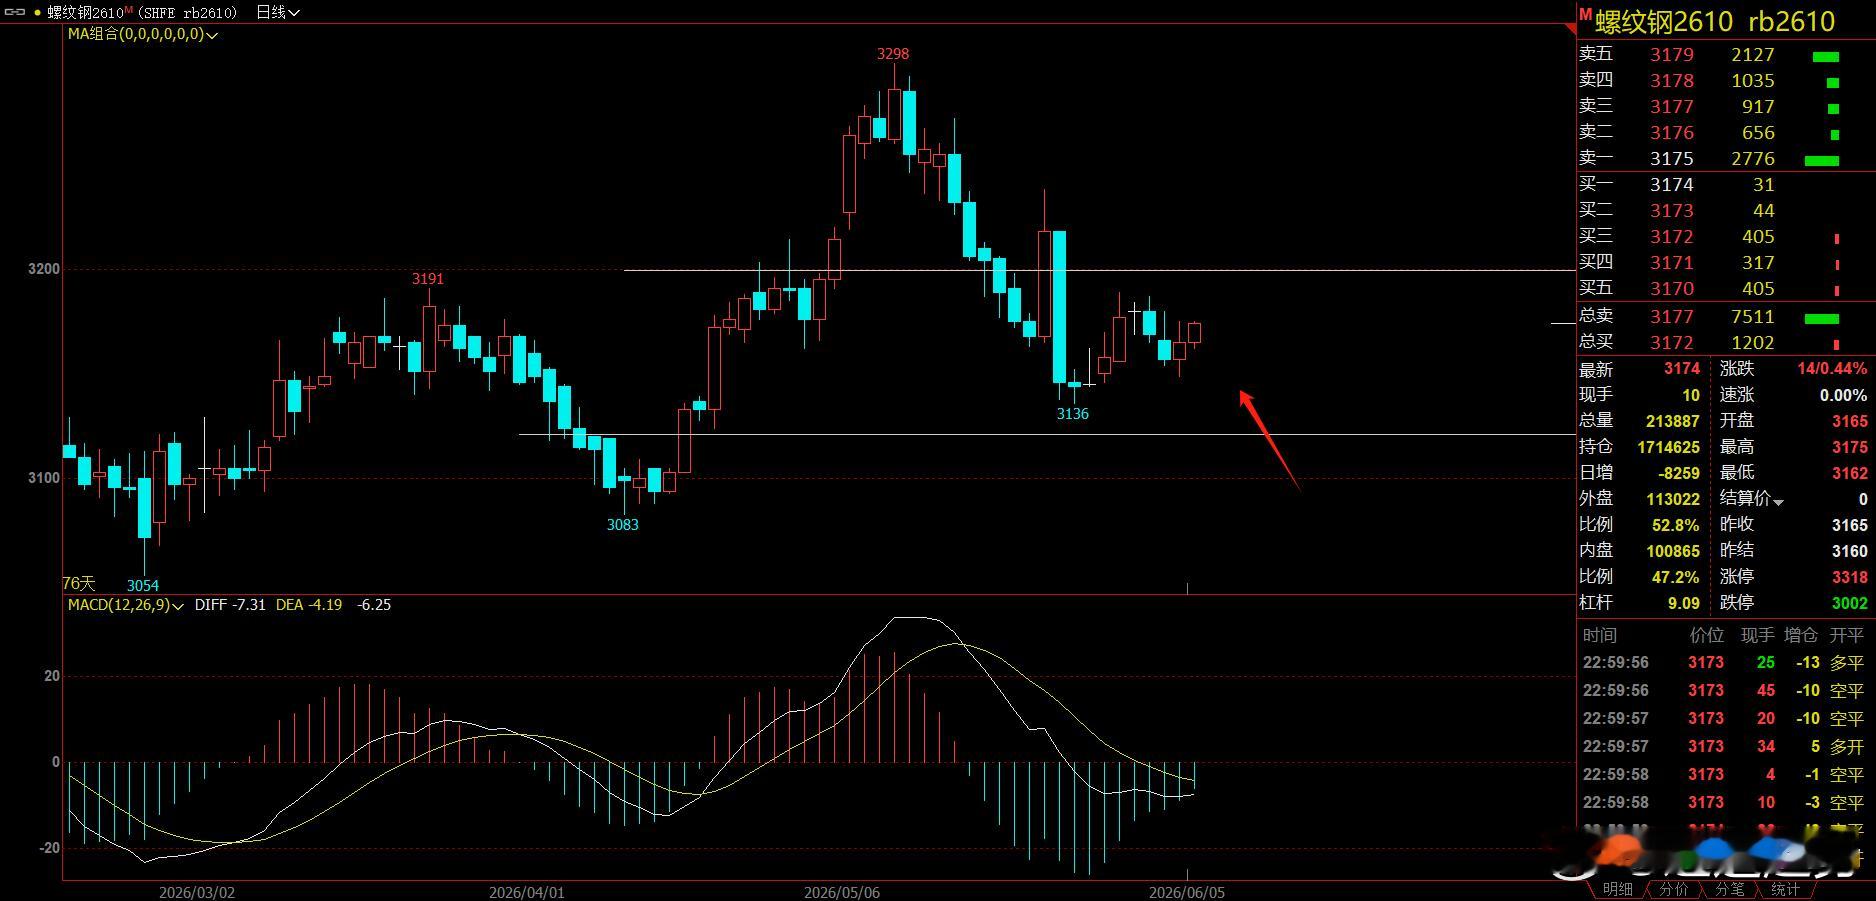Click the chain link icon beside contract name
The image size is (1876, 901).
point(15,12)
